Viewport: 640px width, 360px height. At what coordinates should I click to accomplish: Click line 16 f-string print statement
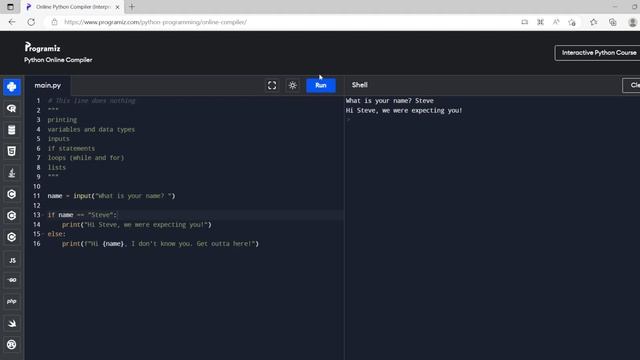(x=160, y=244)
